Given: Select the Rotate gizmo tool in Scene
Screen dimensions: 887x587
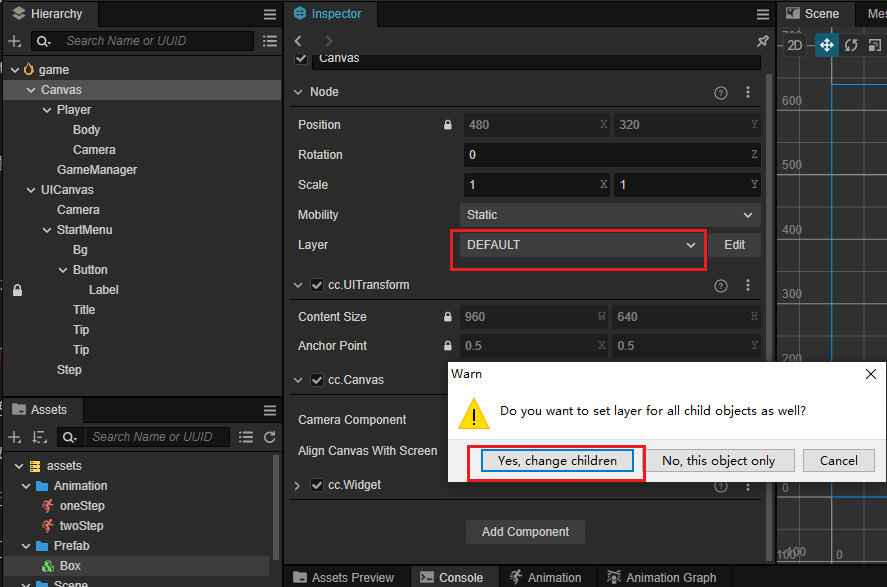Looking at the screenshot, I should tap(851, 45).
